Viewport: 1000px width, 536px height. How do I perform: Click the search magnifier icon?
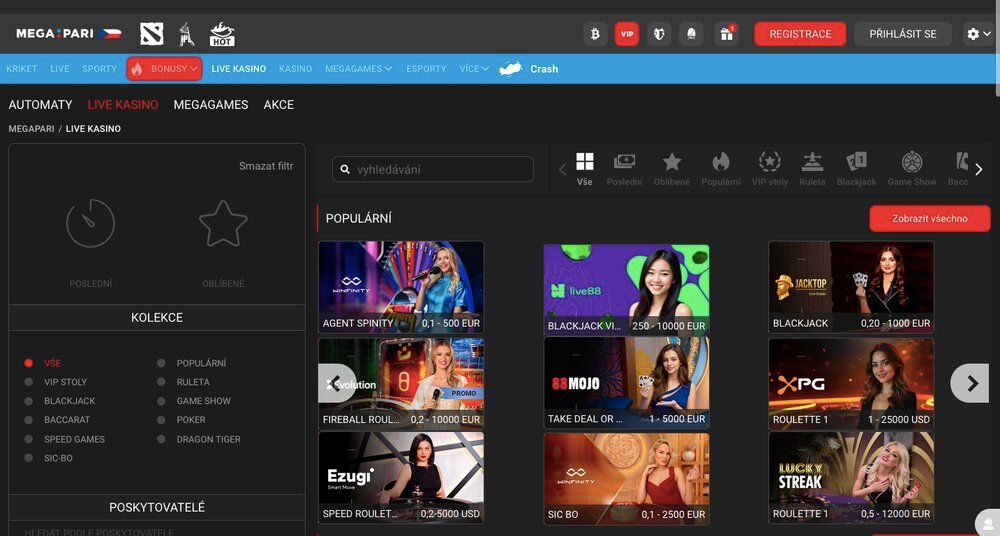(345, 169)
